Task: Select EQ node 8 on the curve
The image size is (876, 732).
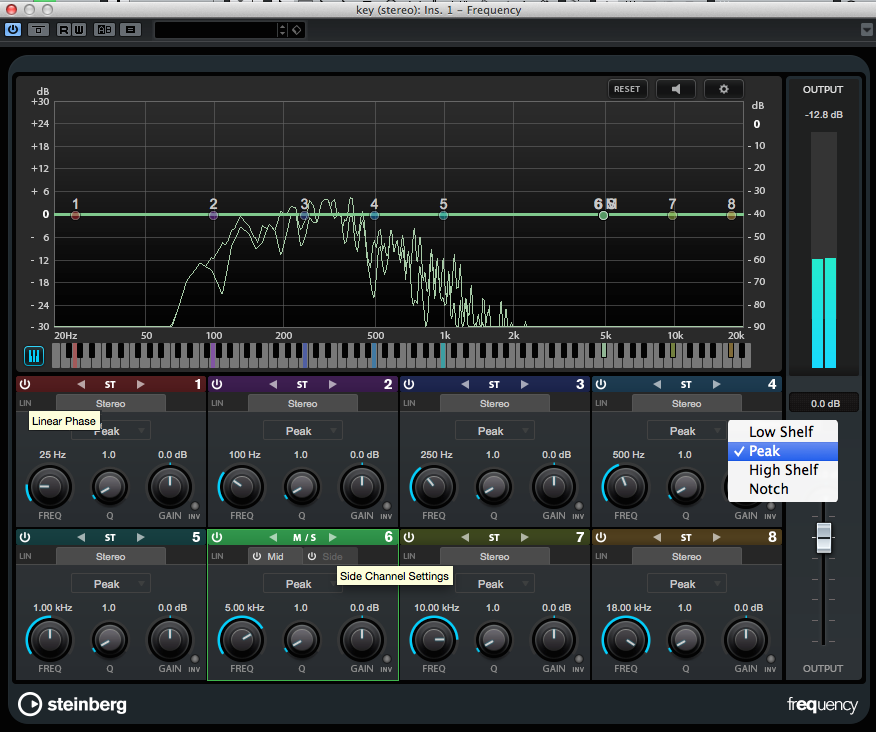Action: (731, 215)
